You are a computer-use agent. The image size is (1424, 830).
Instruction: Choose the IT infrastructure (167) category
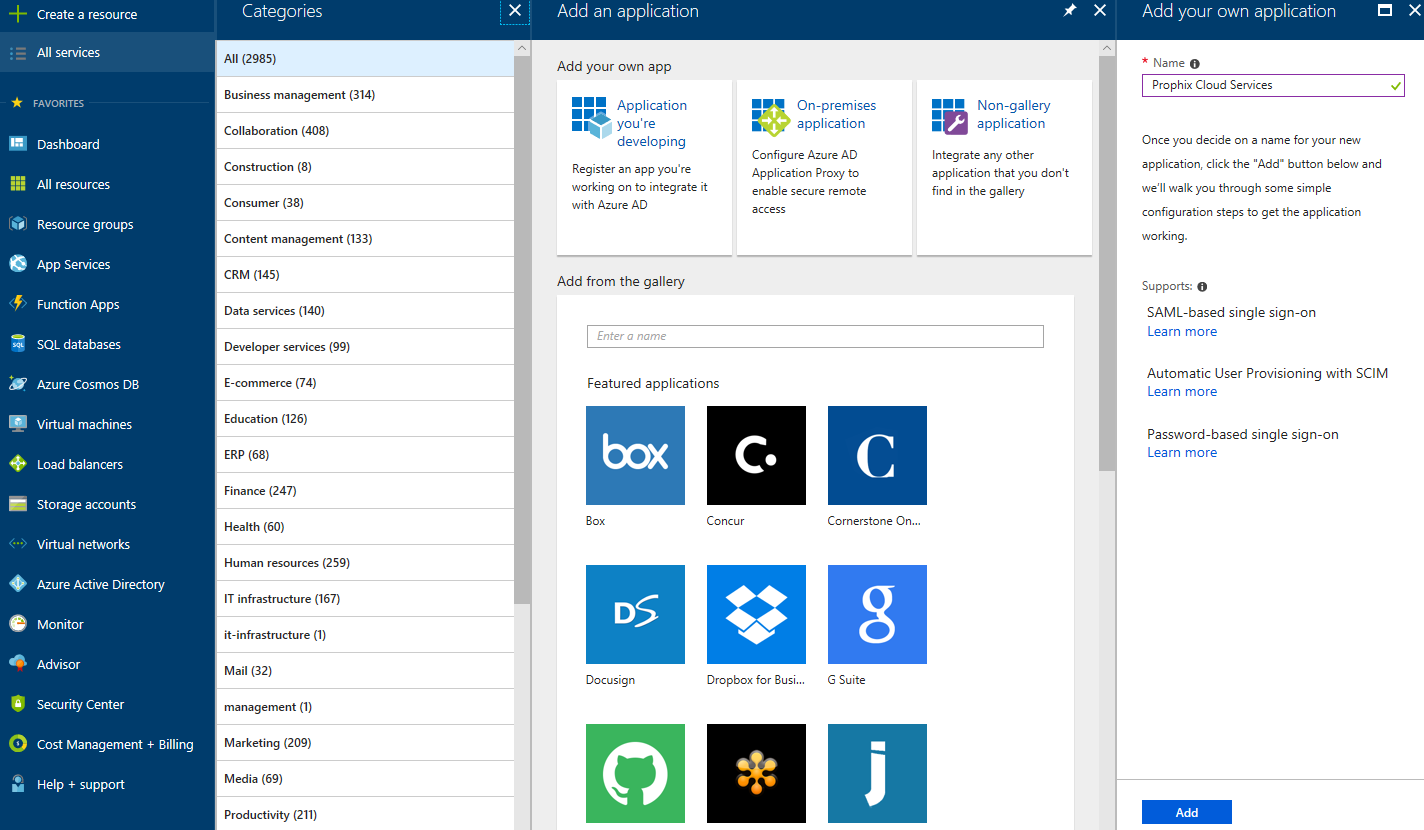coord(365,599)
